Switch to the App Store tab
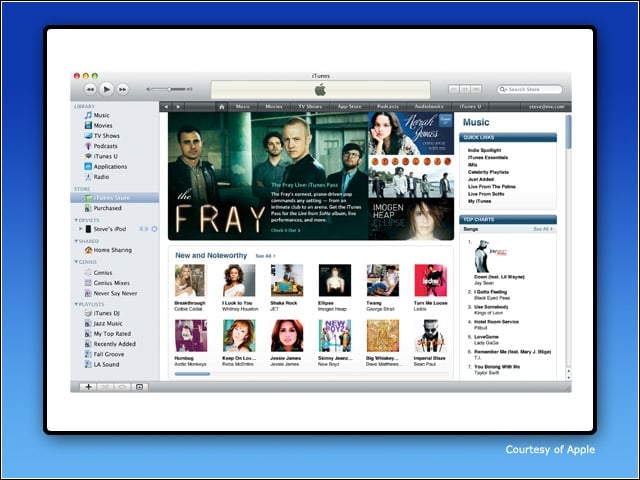This screenshot has width=640, height=480. click(349, 107)
